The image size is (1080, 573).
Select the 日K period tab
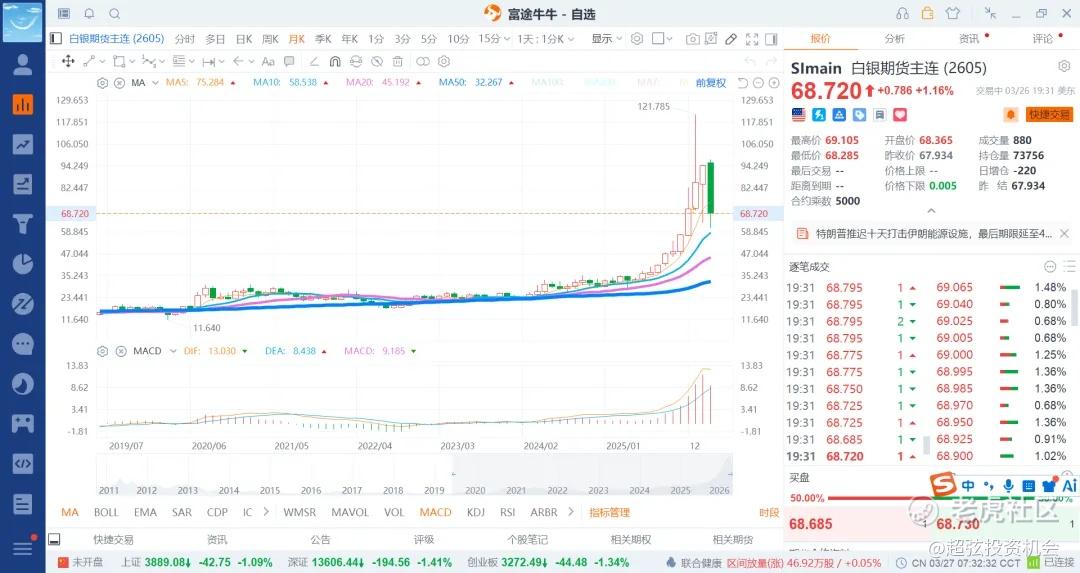point(244,39)
